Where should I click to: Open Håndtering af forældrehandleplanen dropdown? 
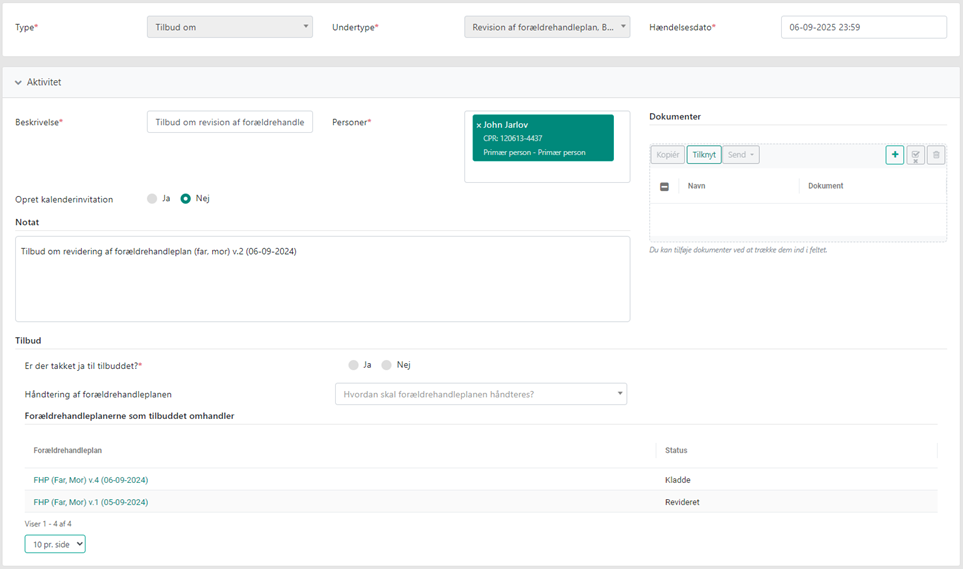coord(480,394)
